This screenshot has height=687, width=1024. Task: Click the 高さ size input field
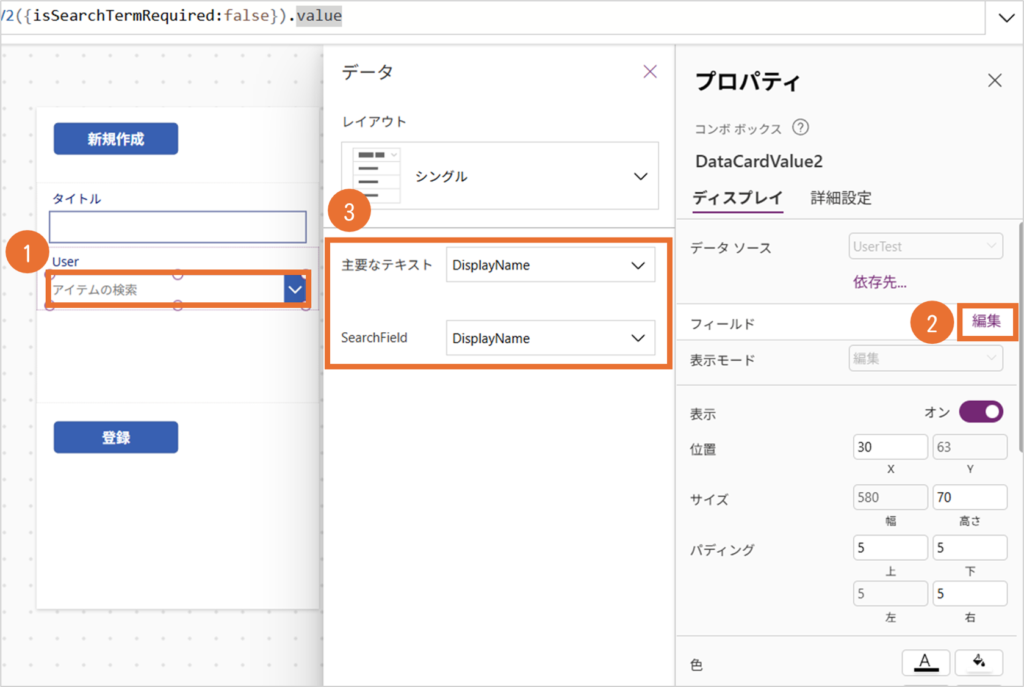point(969,497)
